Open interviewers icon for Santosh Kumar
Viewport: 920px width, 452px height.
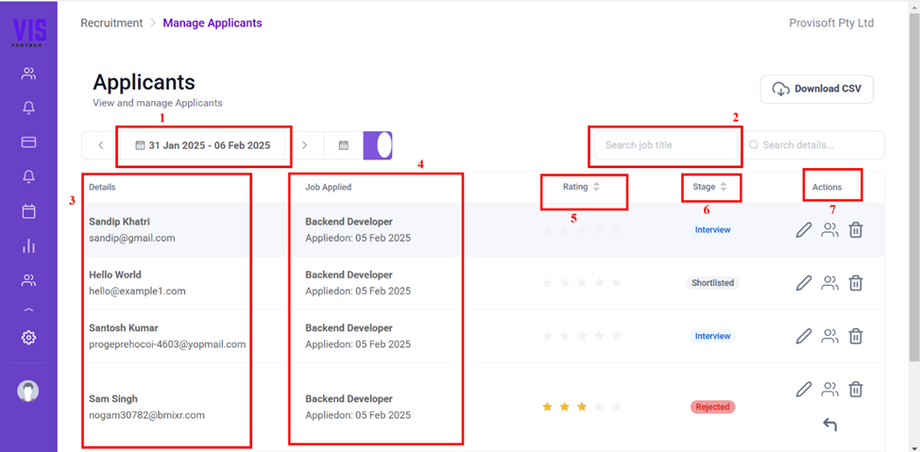coord(829,336)
